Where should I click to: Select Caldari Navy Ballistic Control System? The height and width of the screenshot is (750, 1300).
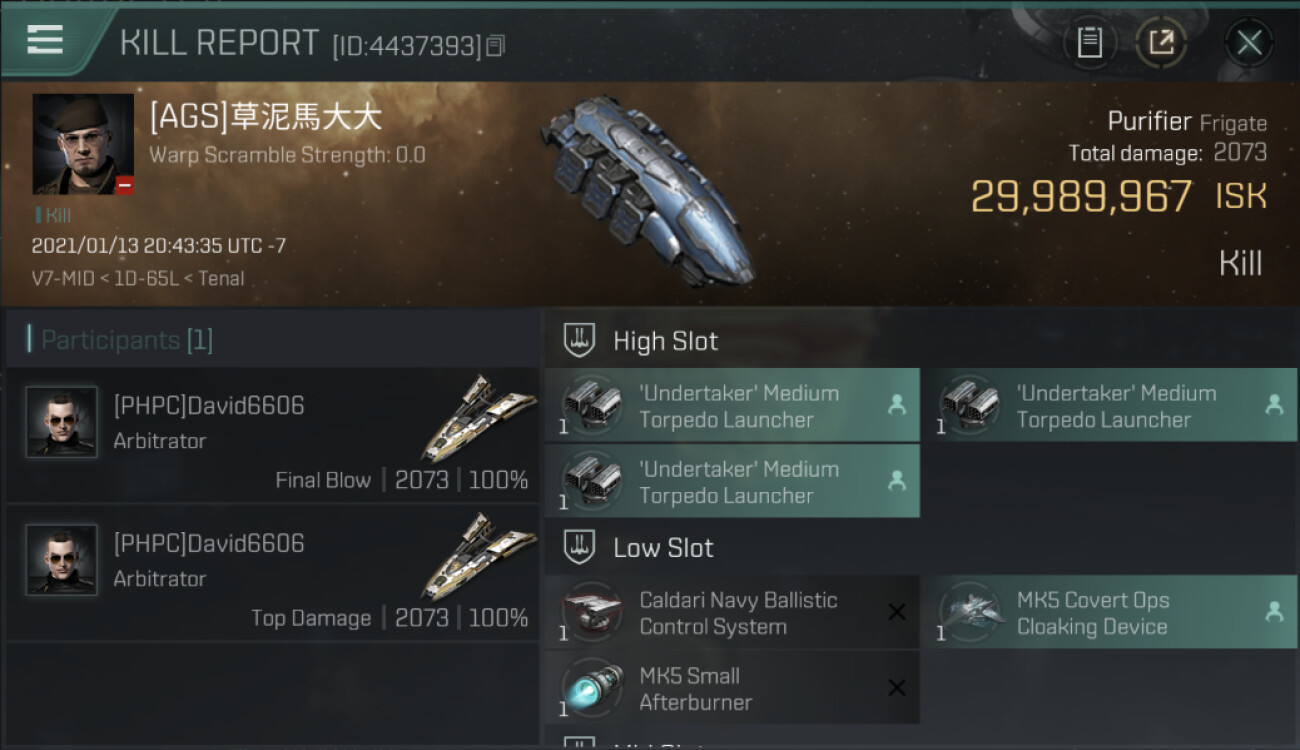[x=732, y=612]
